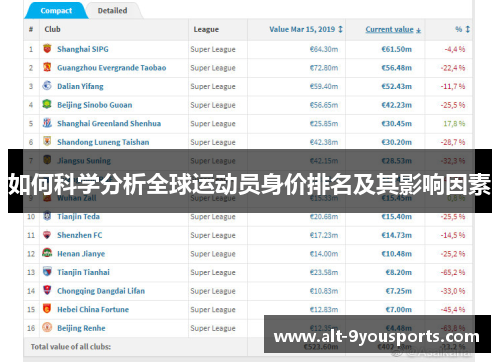The width and height of the screenshot is (500, 362).
Task: Select Hebei China Fortune change -45,4 %
Action: [x=453, y=310]
